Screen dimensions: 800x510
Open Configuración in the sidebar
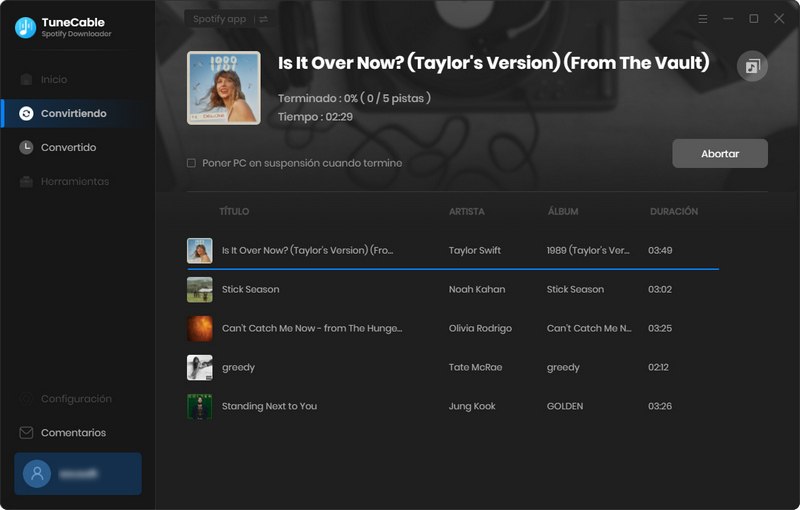pyautogui.click(x=75, y=399)
